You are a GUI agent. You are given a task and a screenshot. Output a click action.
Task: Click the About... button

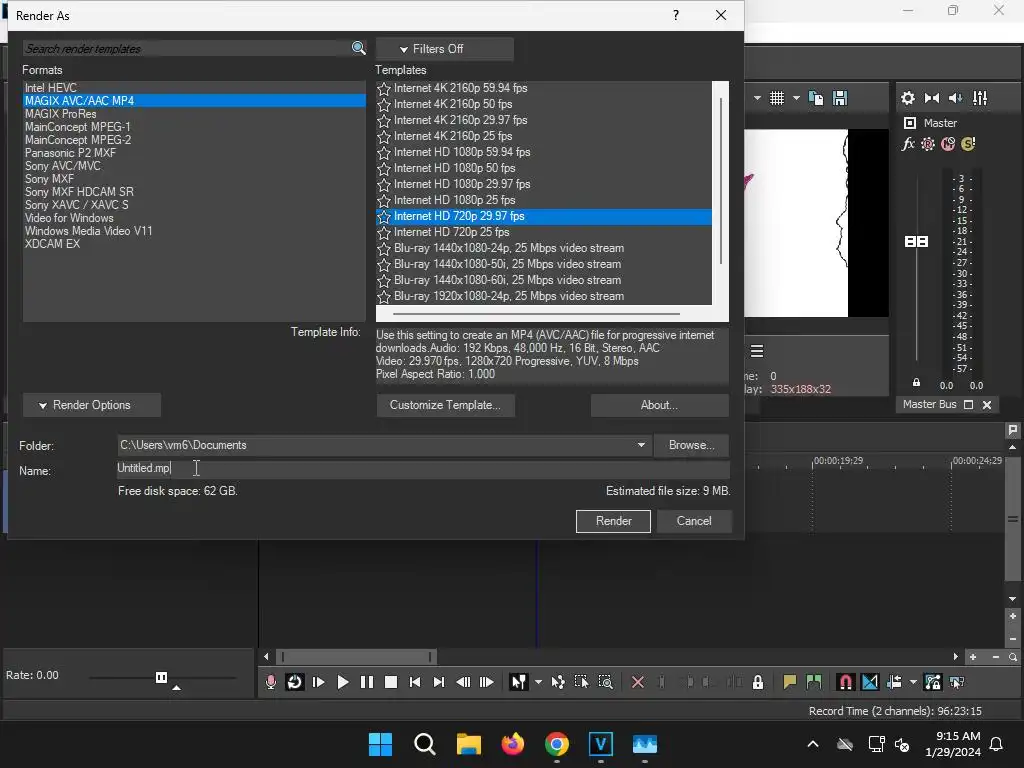point(659,405)
